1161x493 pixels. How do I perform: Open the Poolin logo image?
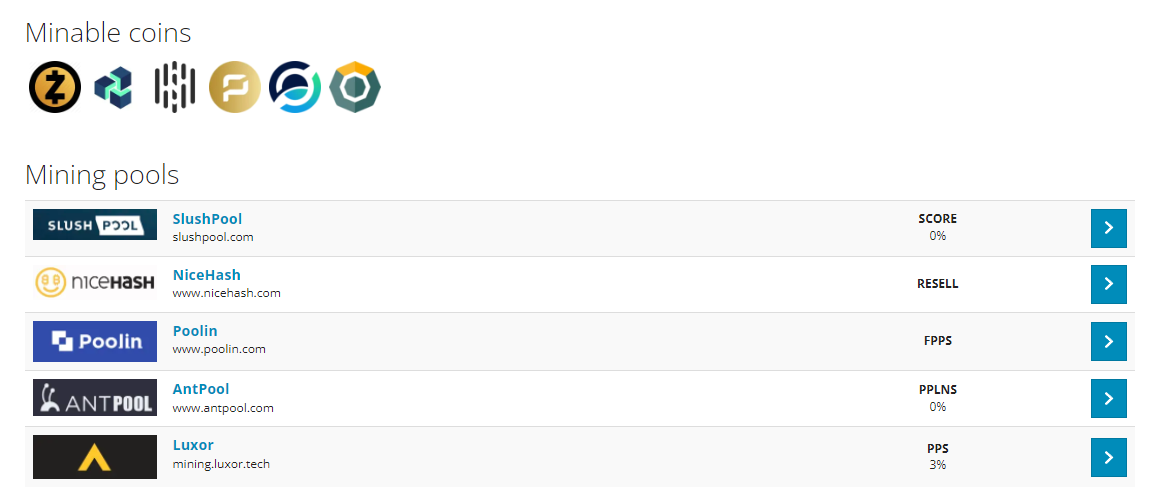pos(95,341)
